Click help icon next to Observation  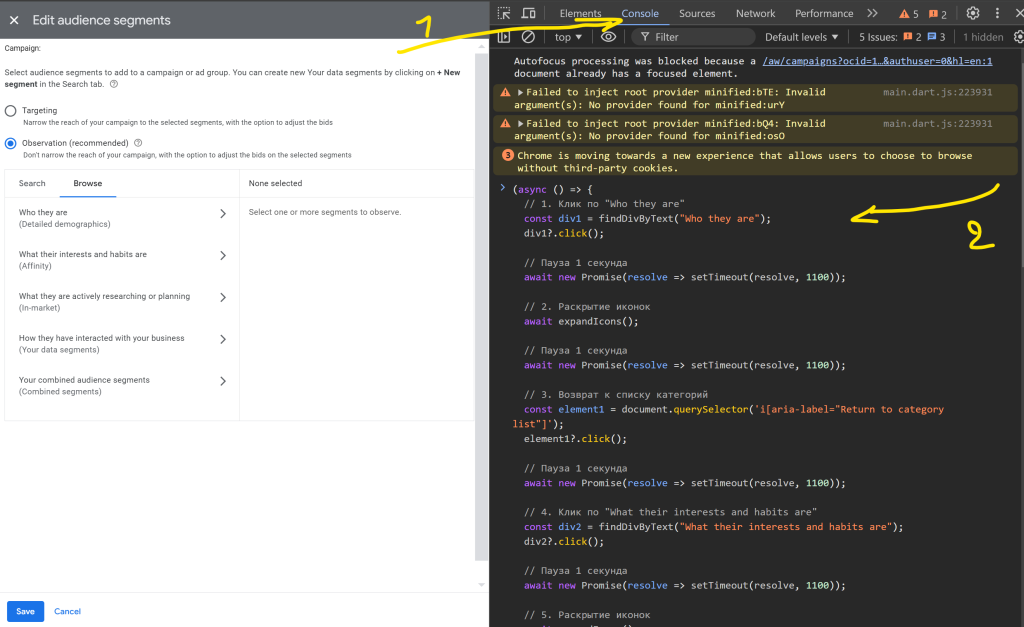click(x=138, y=143)
